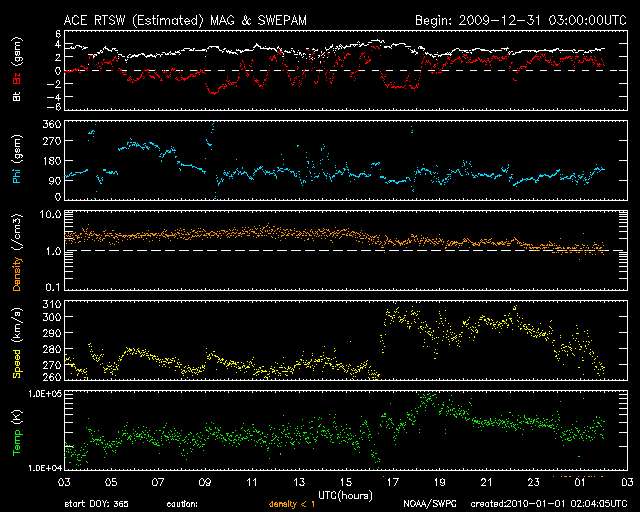640x512 pixels.
Task: Click the green 'Temp (K)' axis label
Action: pyautogui.click(x=17, y=433)
